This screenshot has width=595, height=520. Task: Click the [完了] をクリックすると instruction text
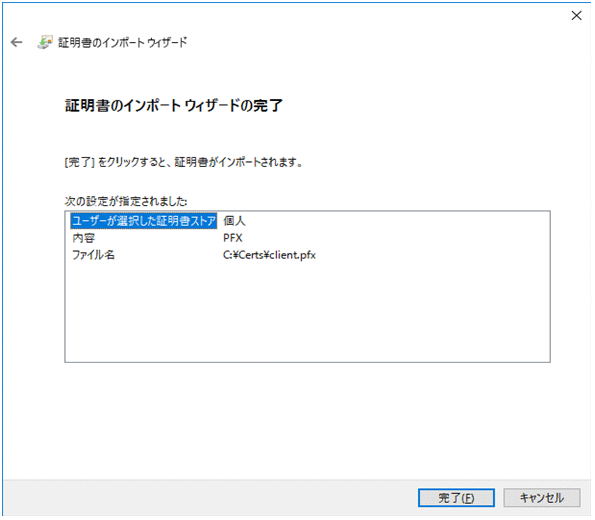tap(184, 162)
